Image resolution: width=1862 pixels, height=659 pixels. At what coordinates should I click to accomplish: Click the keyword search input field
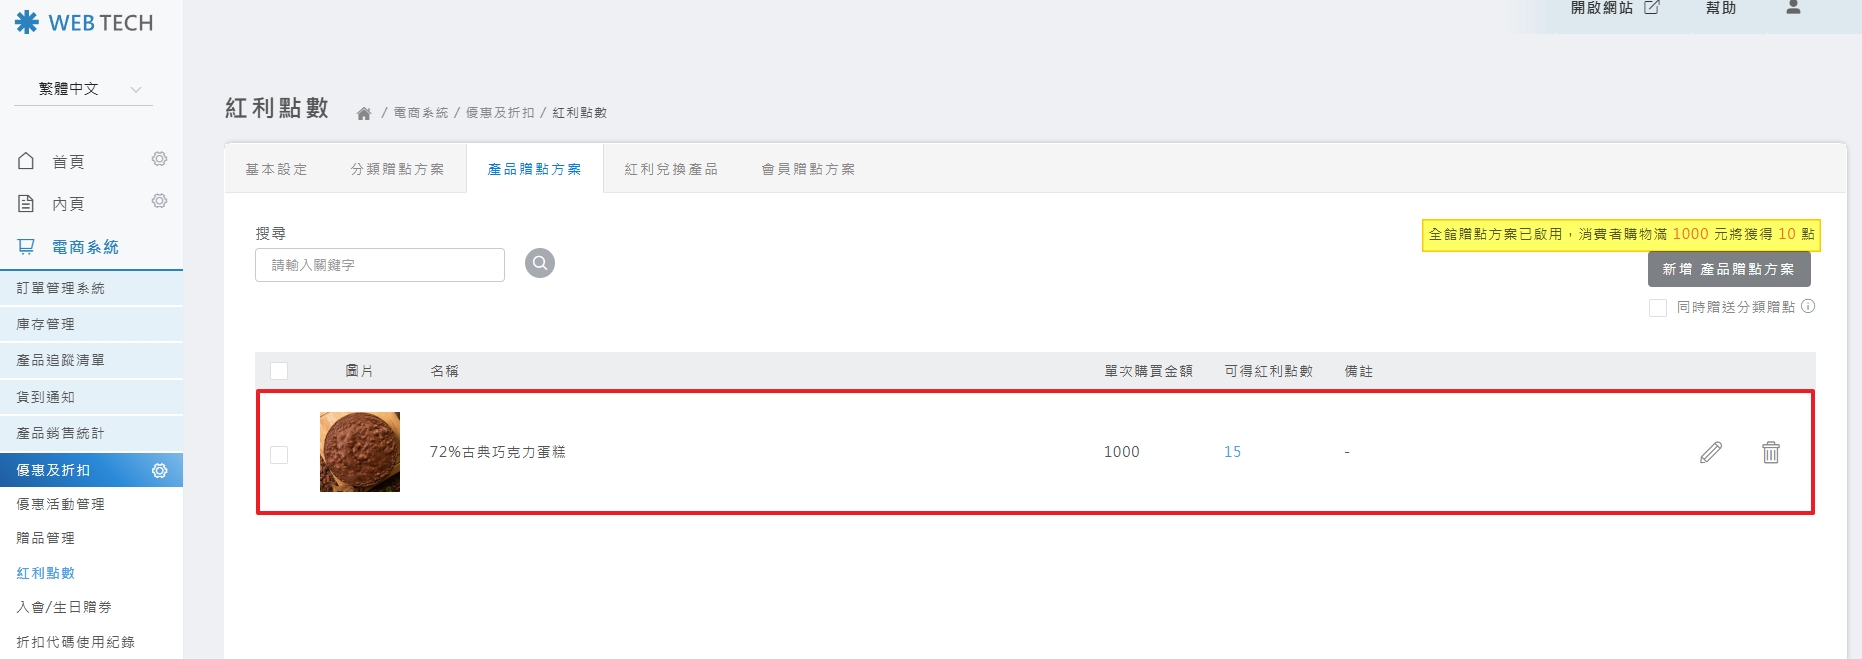tap(380, 265)
